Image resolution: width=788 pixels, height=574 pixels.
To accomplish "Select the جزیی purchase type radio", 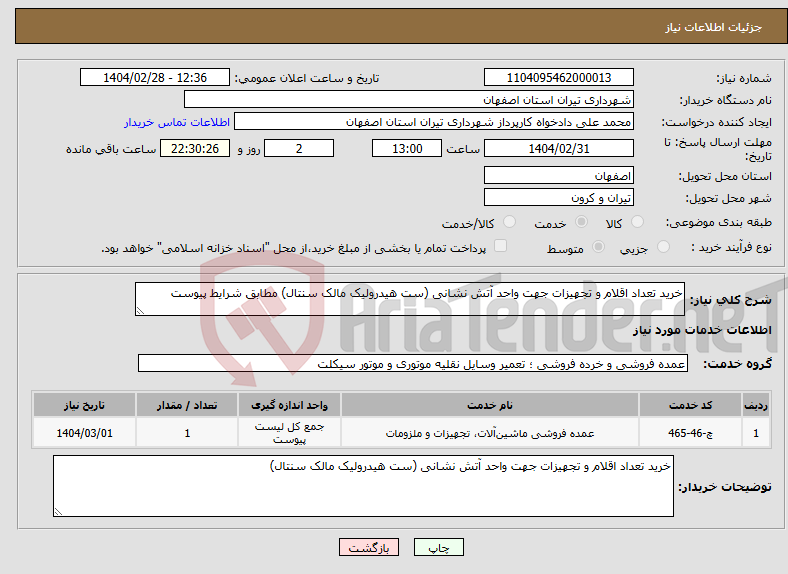I will pos(663,246).
